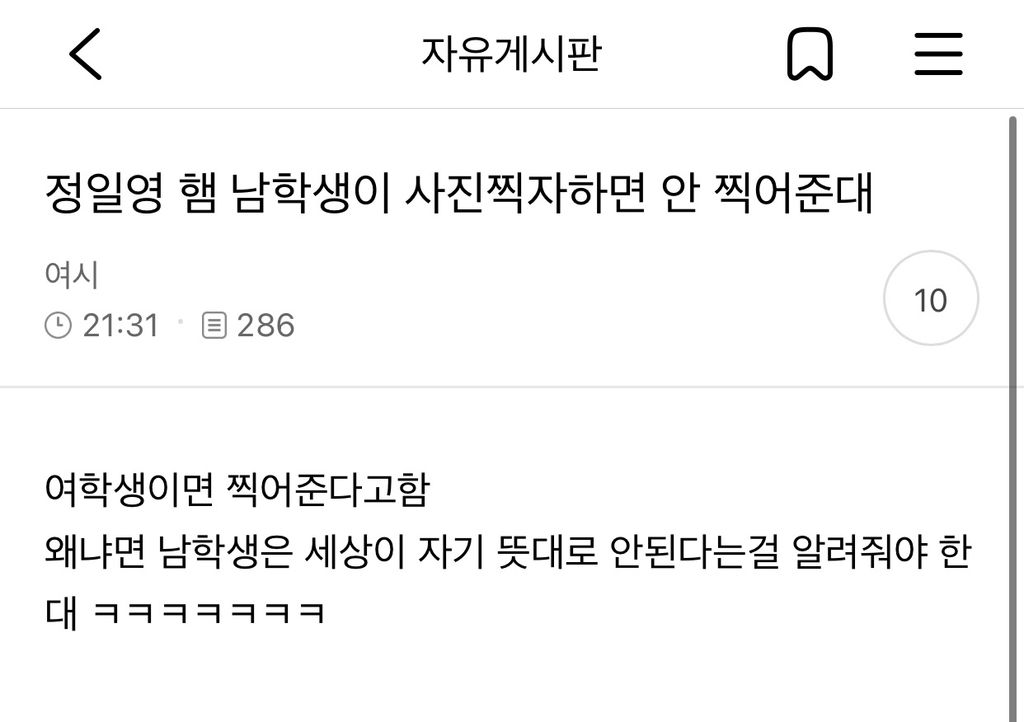Click 사진찍자하면 in the post title
Image resolution: width=1024 pixels, height=722 pixels.
point(526,193)
